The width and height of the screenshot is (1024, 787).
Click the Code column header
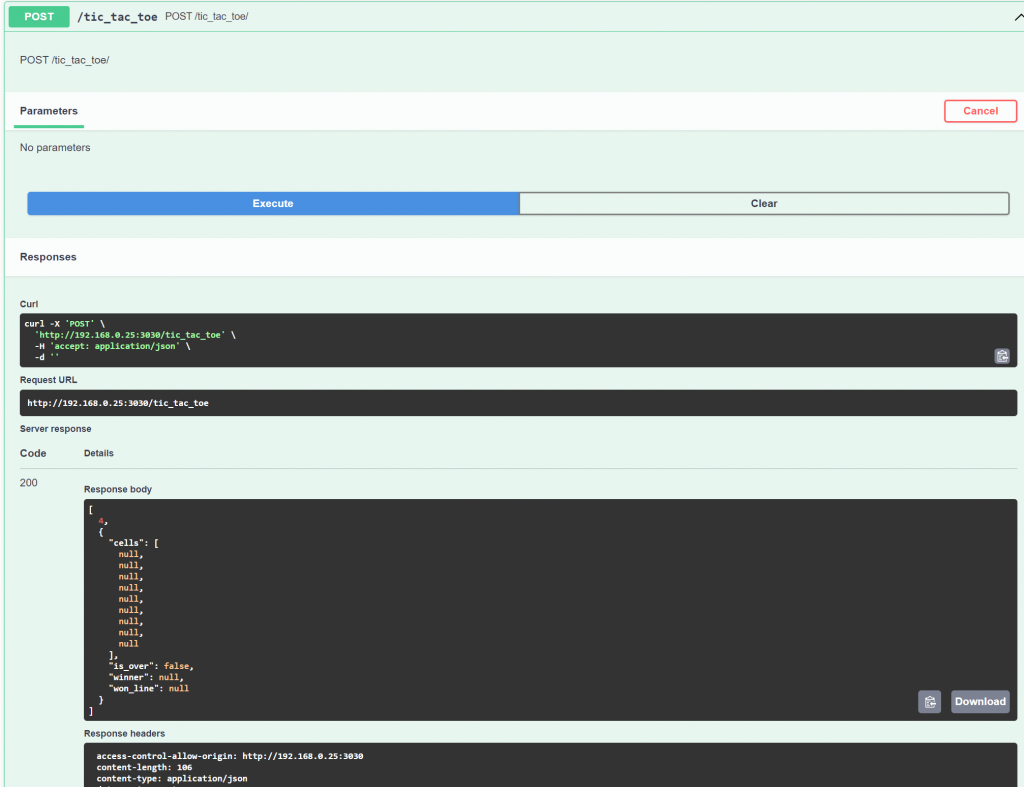[33, 453]
